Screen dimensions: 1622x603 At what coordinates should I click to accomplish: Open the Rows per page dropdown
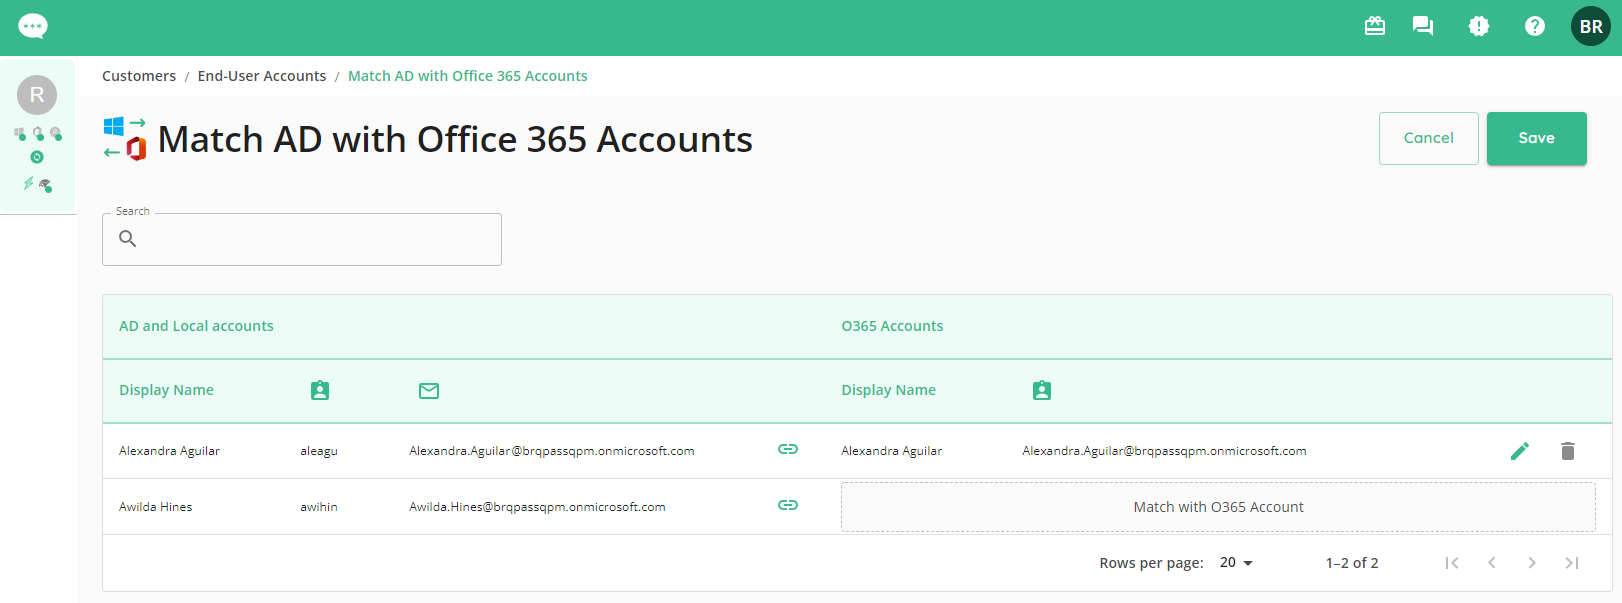click(x=1236, y=563)
